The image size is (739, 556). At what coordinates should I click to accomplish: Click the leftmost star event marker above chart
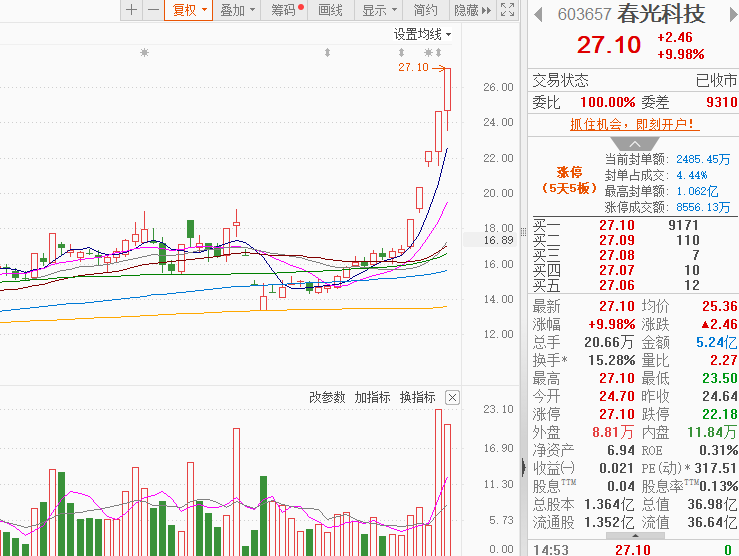click(145, 52)
